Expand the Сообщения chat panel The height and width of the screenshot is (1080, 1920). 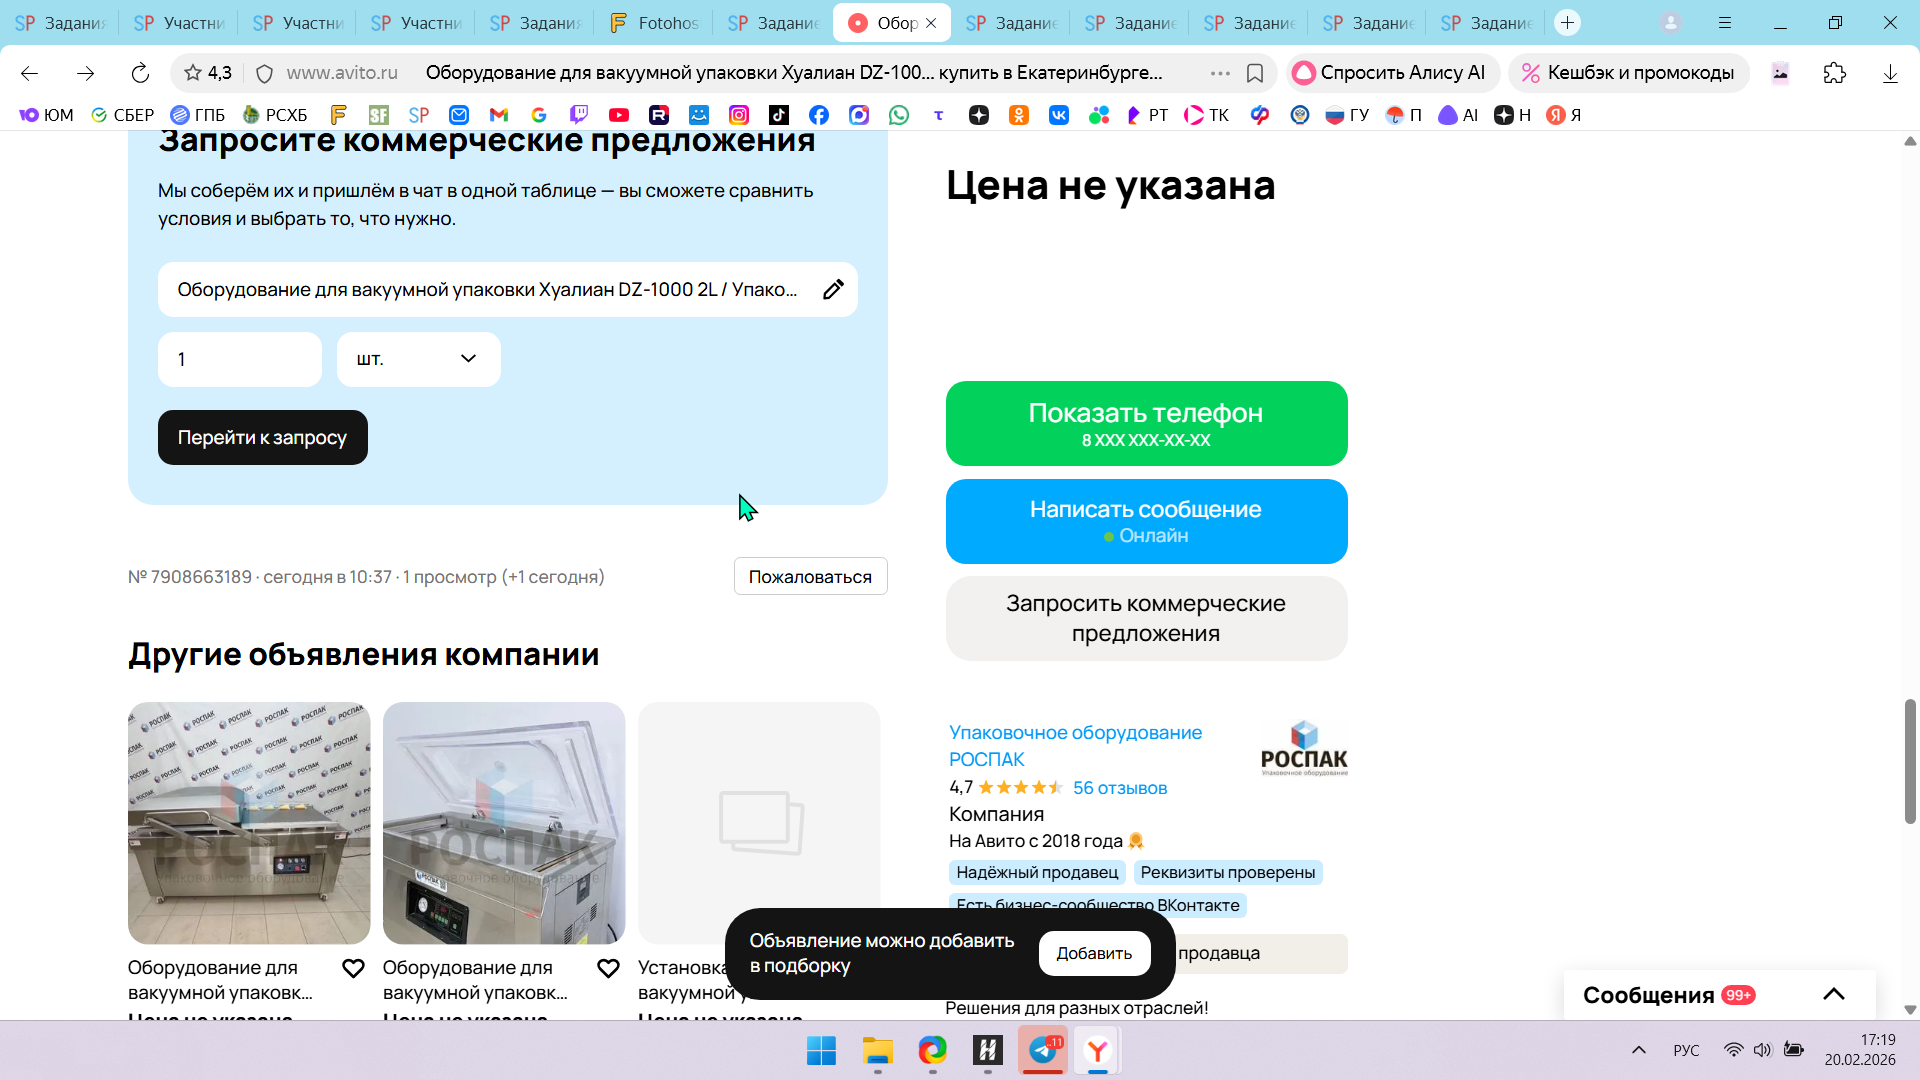coord(1833,994)
